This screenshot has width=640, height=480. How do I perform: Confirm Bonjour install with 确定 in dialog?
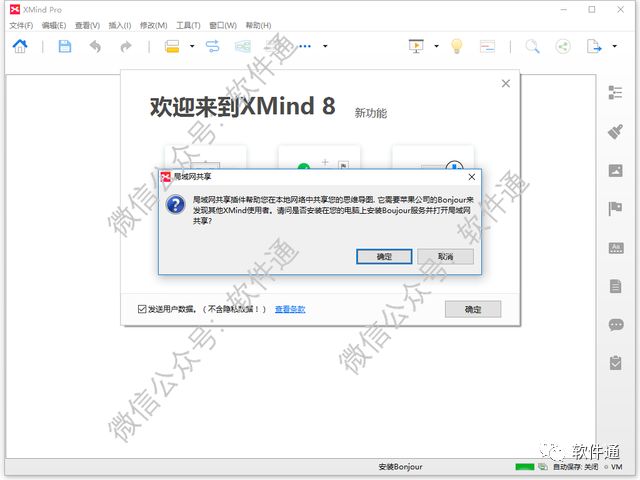pyautogui.click(x=384, y=257)
